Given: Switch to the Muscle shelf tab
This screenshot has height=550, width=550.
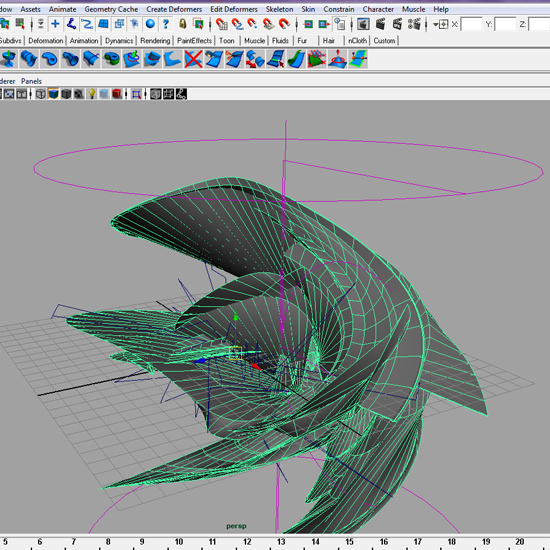Looking at the screenshot, I should point(254,41).
